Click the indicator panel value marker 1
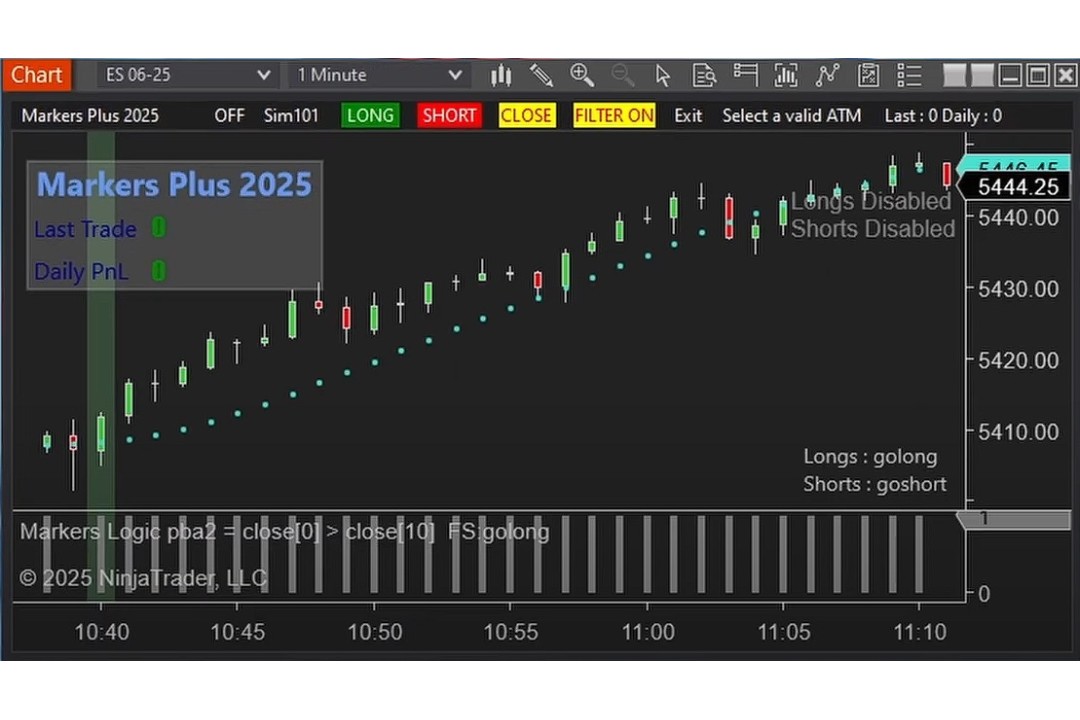 tap(1014, 519)
